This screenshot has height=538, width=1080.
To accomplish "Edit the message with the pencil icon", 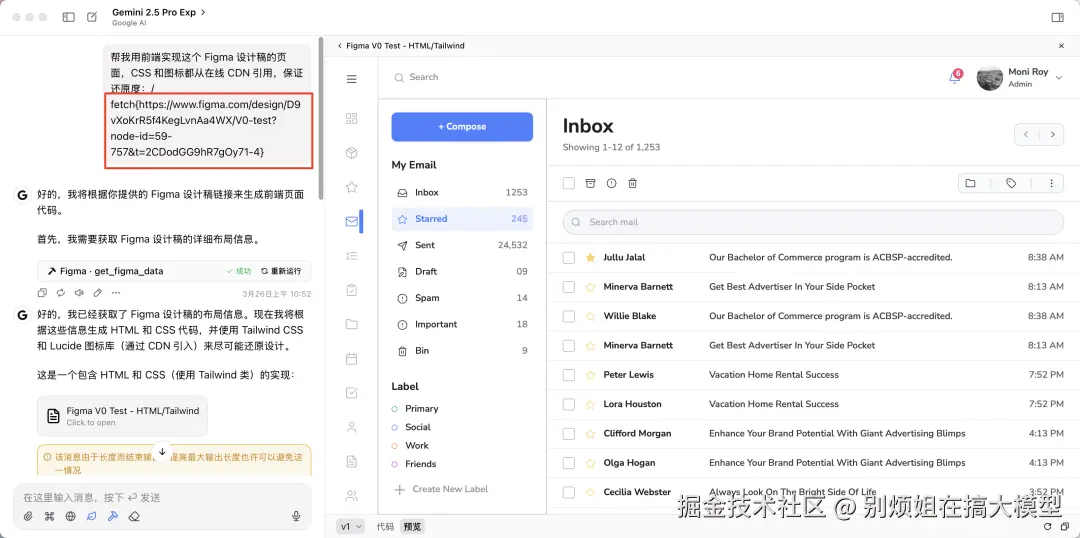I will 98,293.
